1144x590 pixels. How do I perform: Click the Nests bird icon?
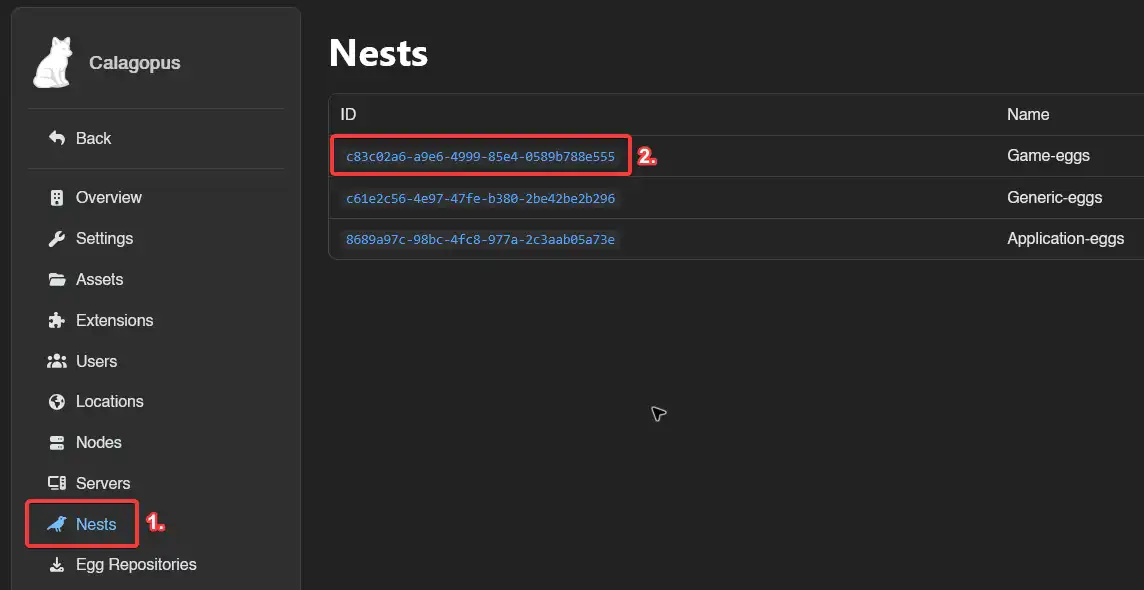58,524
